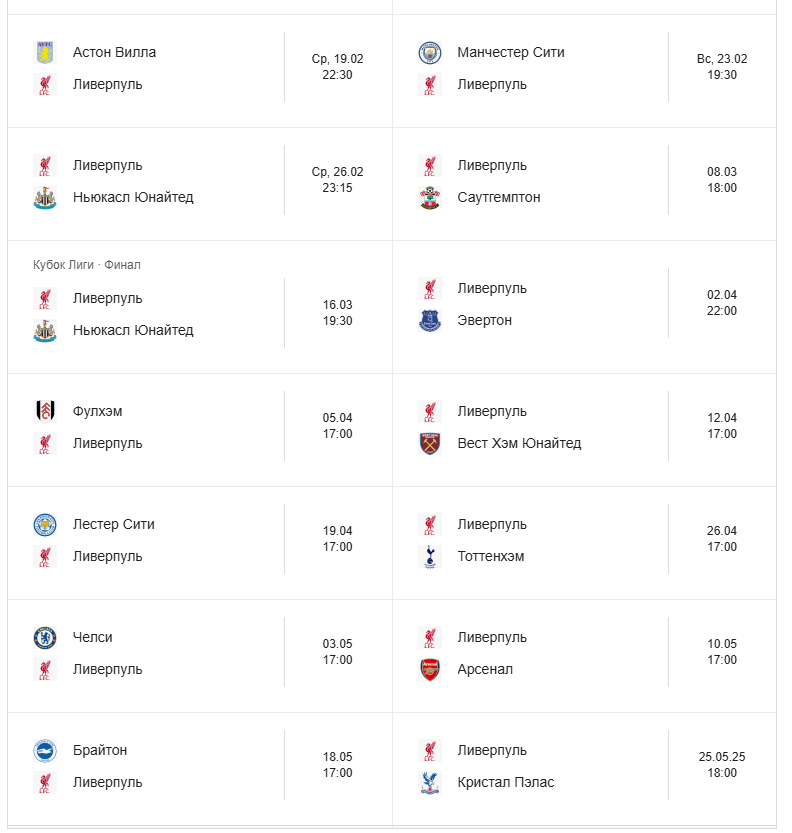Image resolution: width=792 pixels, height=833 pixels.
Task: Click the 'Вс, 23.02 19:30' match time
Action: point(722,67)
